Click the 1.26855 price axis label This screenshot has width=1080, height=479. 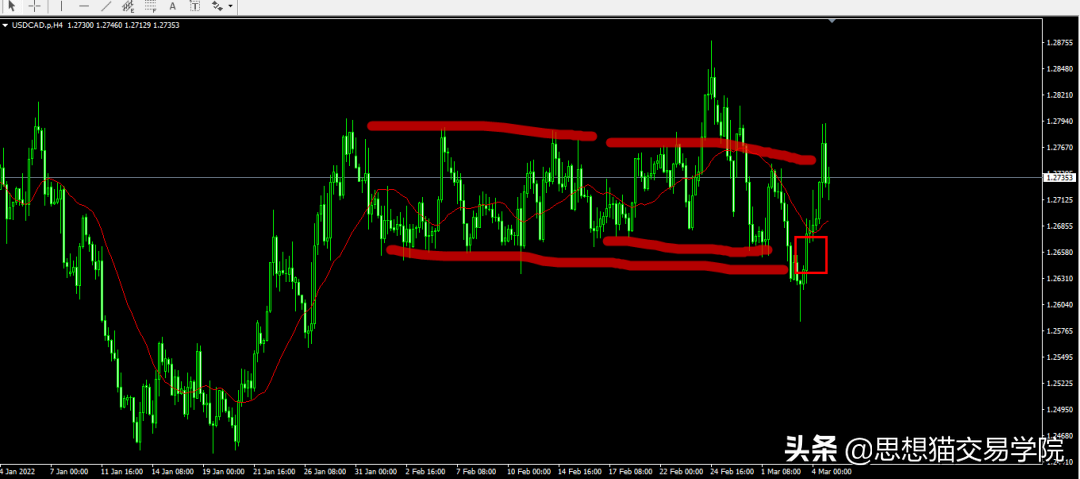[x=1059, y=227]
